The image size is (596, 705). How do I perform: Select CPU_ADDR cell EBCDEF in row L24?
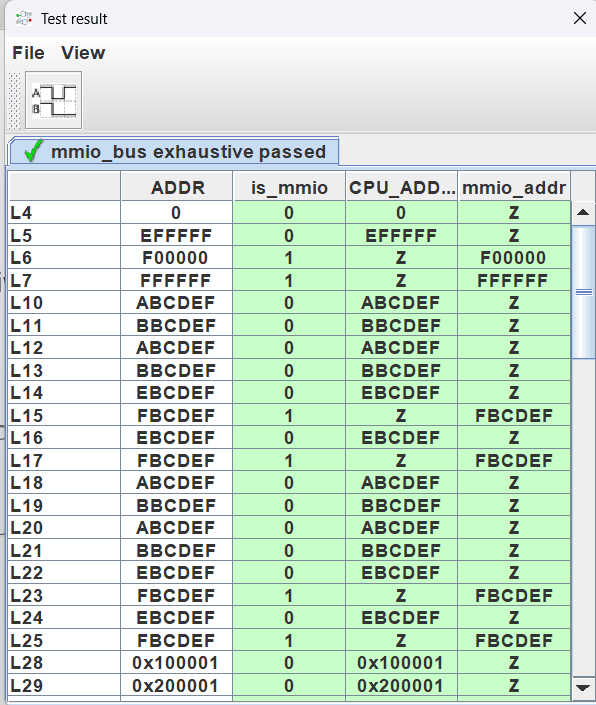(401, 617)
